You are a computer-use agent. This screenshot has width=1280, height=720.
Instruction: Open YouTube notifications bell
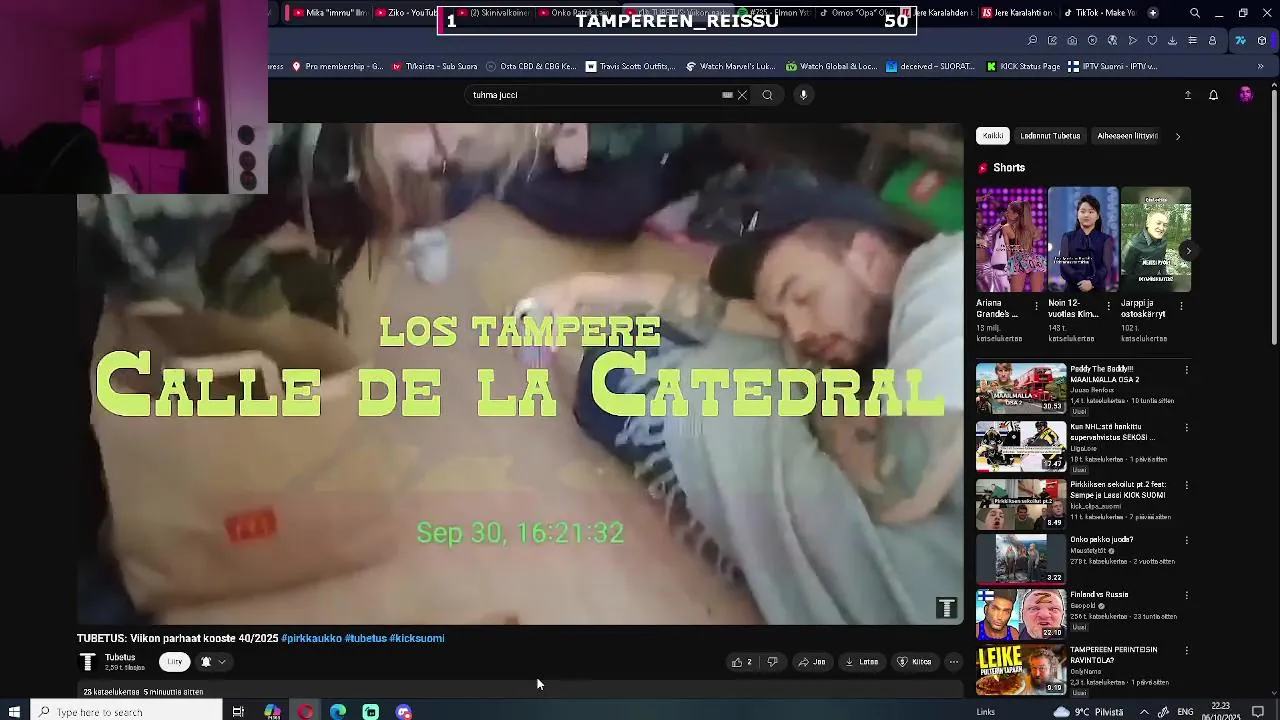(1213, 95)
